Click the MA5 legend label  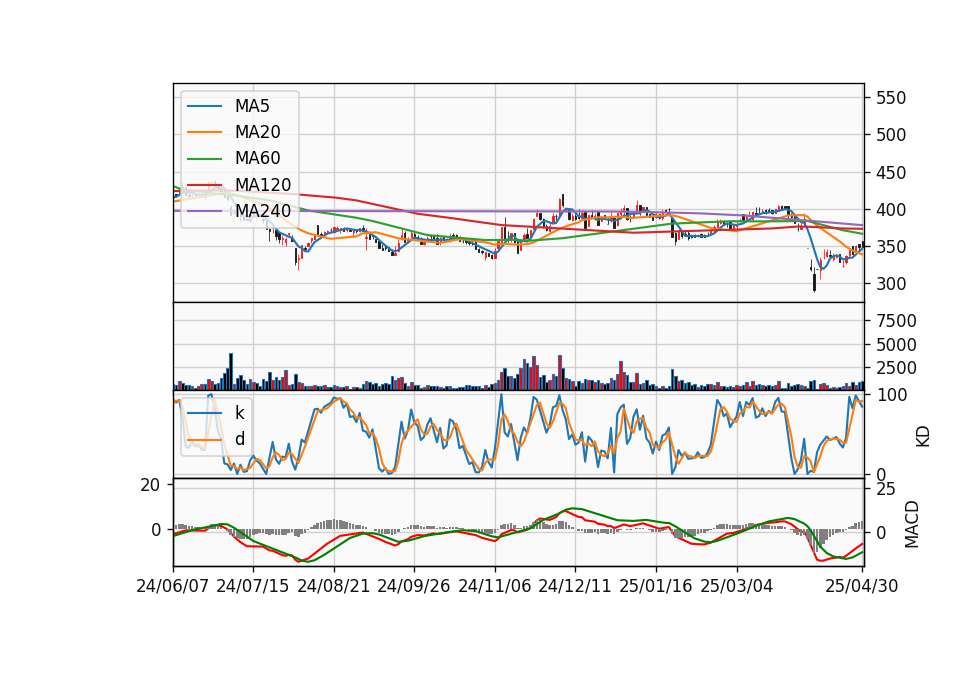[x=252, y=106]
